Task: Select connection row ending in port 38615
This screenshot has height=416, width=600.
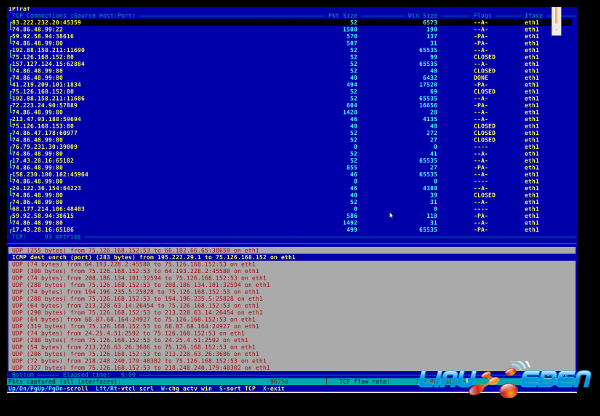Action: [291, 216]
